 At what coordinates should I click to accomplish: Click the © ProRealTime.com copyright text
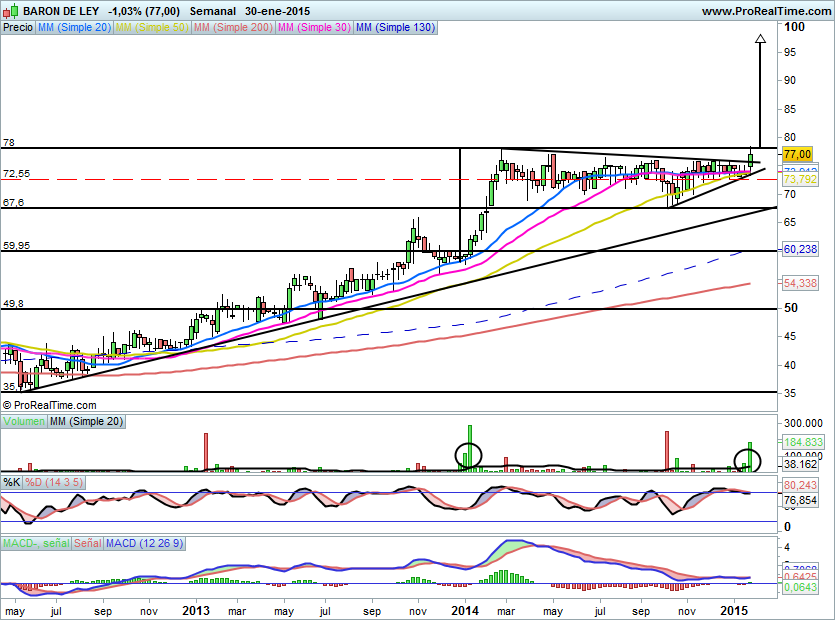50,405
